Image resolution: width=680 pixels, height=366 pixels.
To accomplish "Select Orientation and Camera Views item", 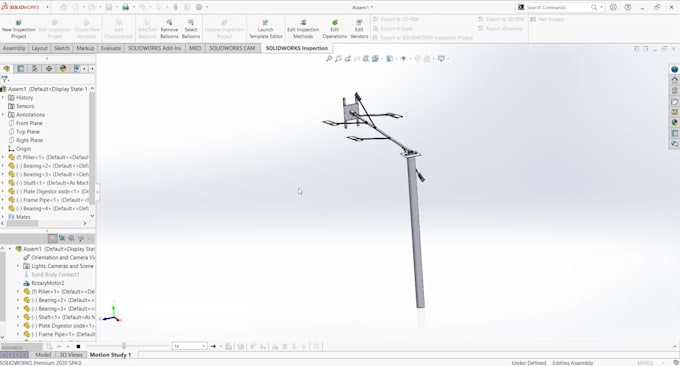I will click(x=59, y=258).
